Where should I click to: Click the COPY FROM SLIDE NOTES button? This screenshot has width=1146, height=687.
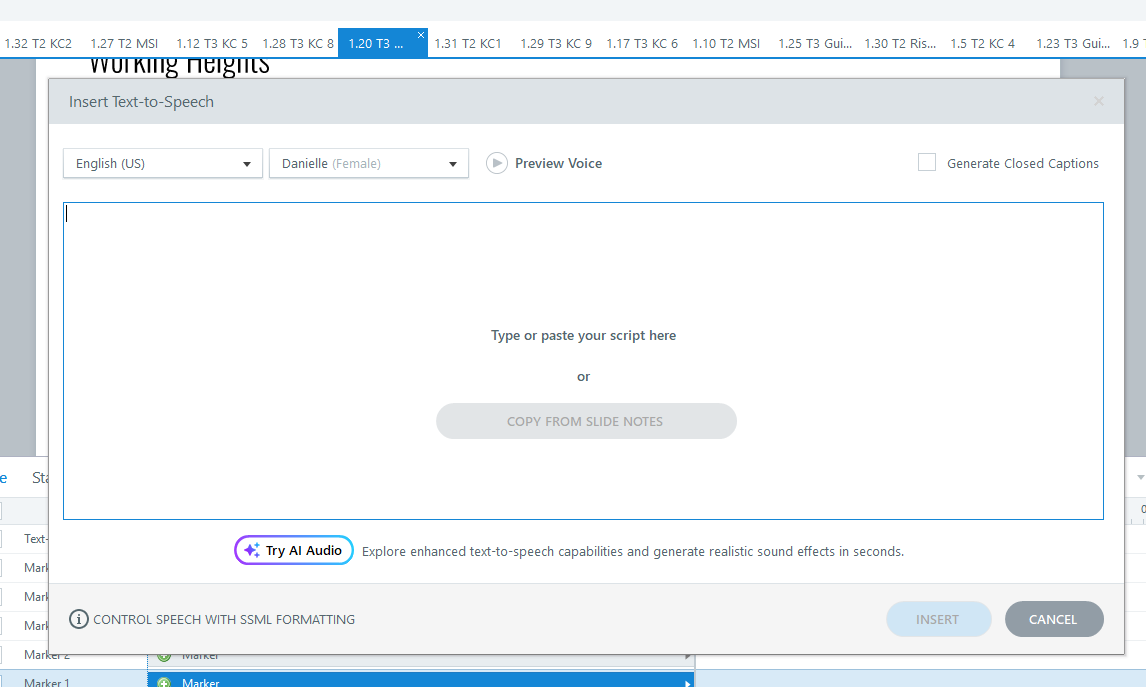coord(586,421)
